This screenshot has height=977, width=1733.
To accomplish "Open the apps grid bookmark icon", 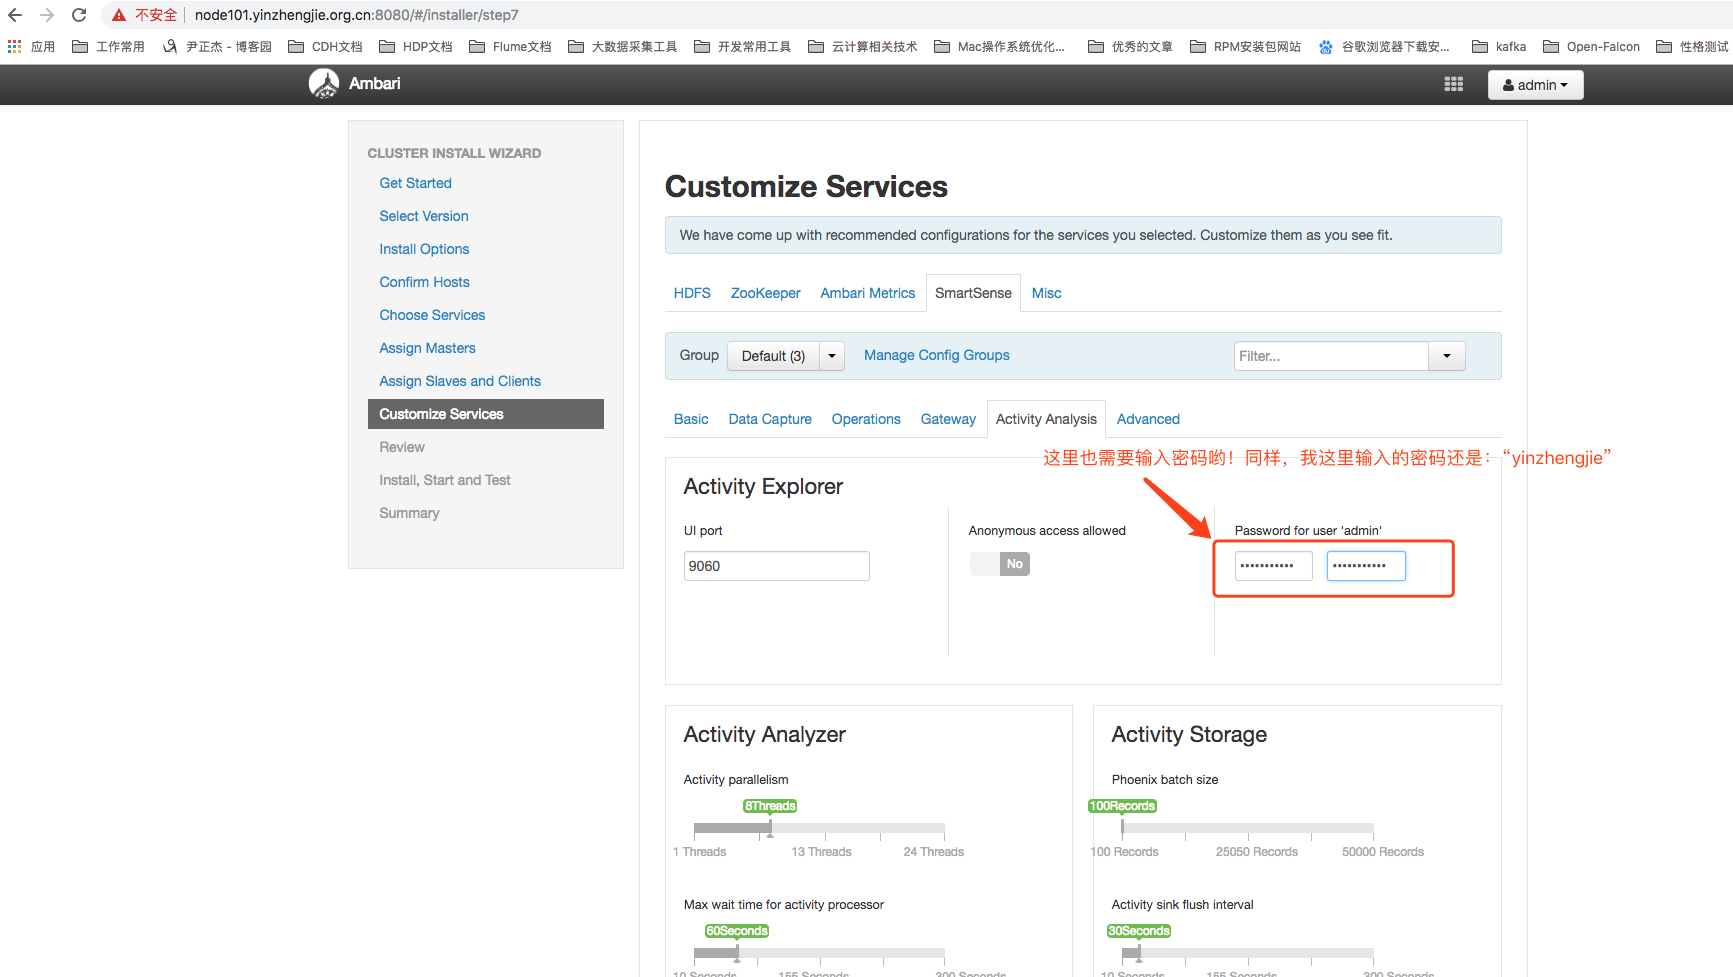I will [x=14, y=46].
